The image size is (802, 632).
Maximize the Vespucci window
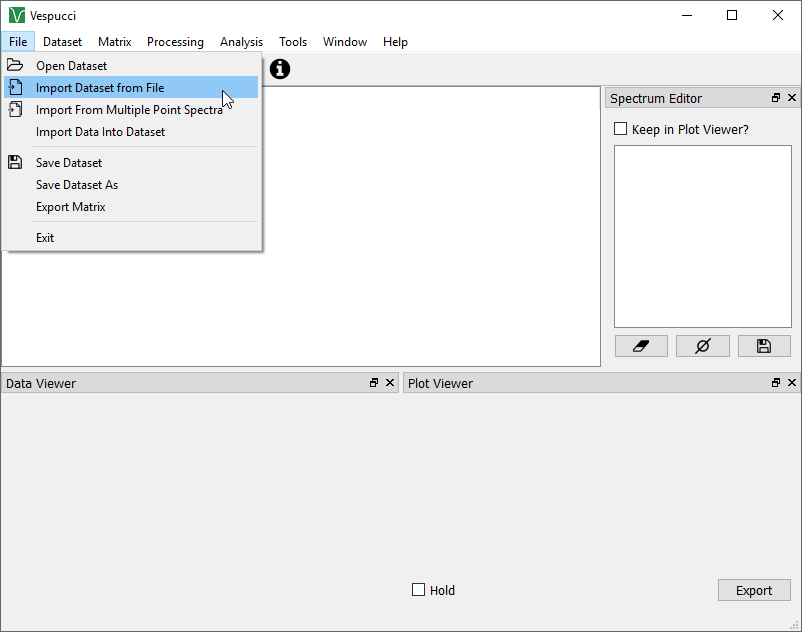point(732,15)
